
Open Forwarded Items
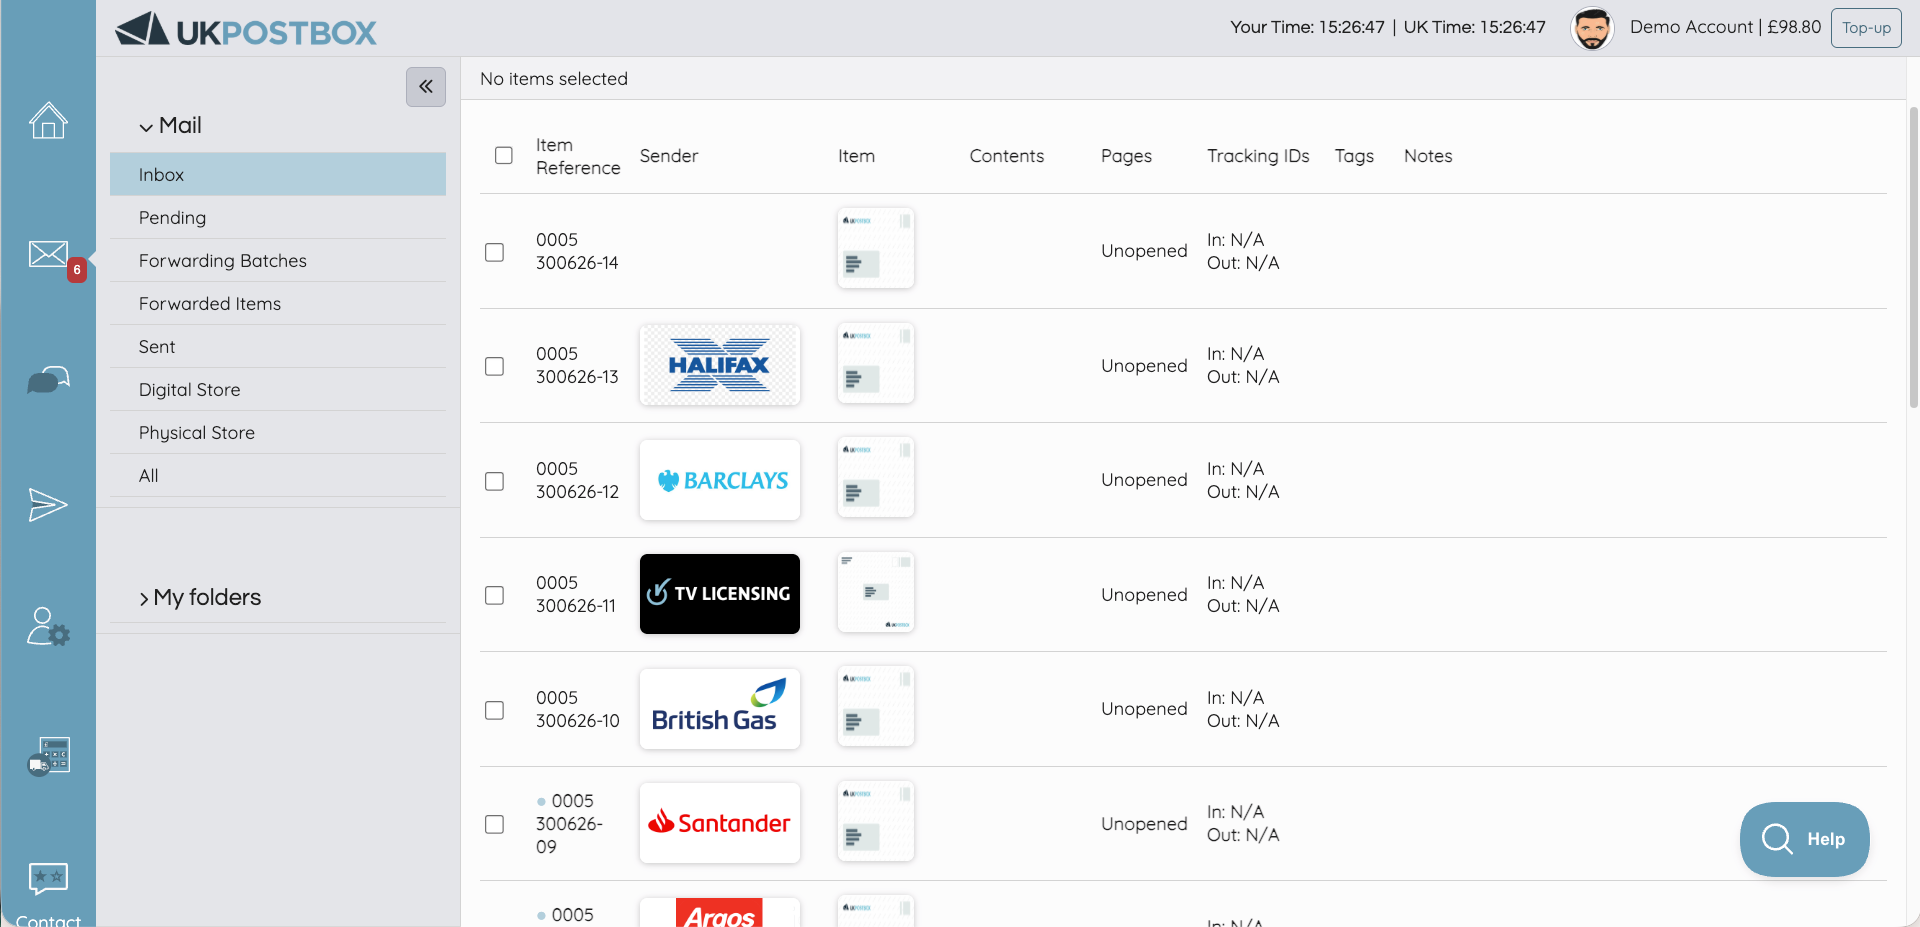tap(278, 304)
